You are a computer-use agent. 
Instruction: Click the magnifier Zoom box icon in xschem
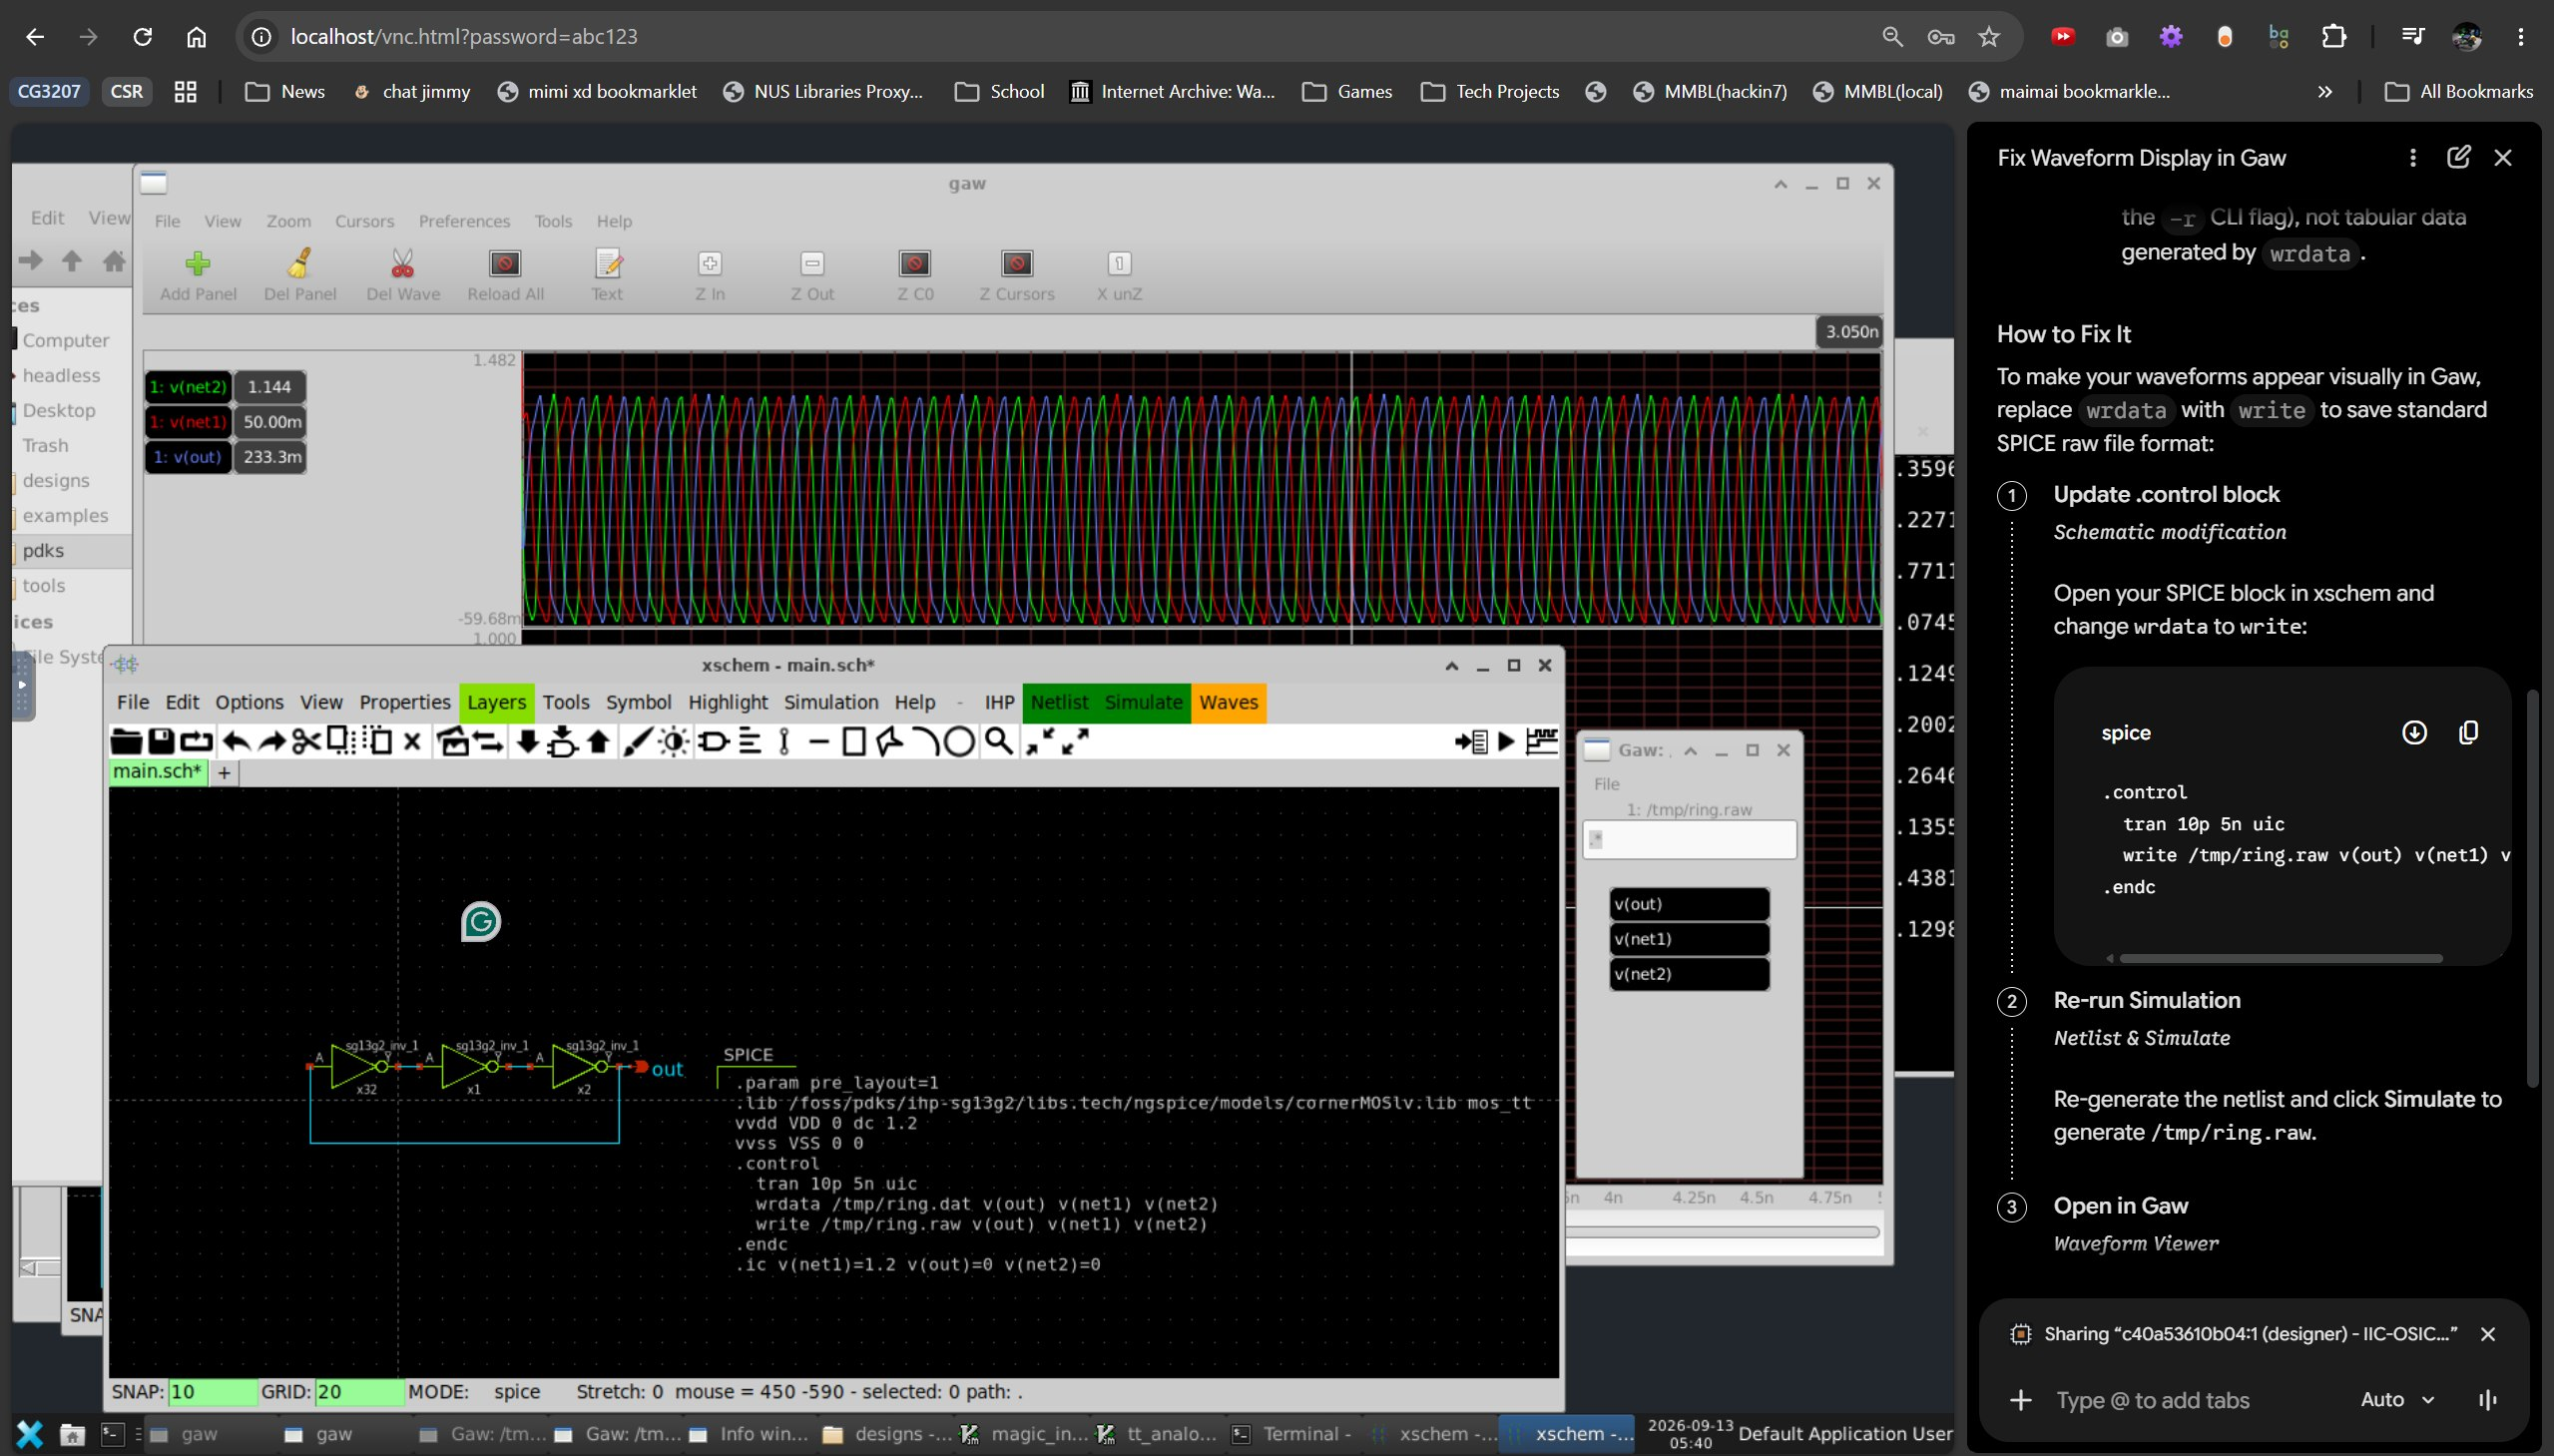(998, 741)
